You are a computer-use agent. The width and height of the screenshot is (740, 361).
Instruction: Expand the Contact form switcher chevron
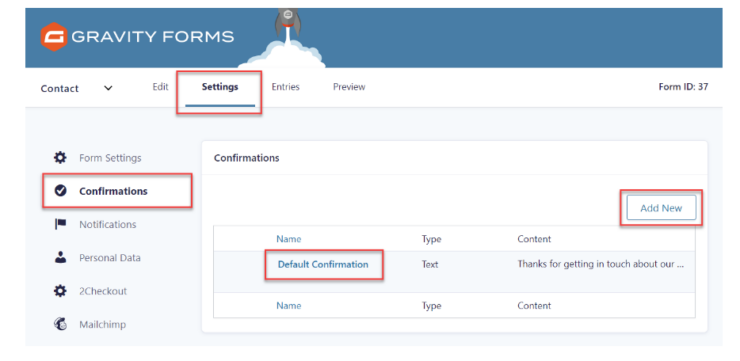tap(108, 88)
